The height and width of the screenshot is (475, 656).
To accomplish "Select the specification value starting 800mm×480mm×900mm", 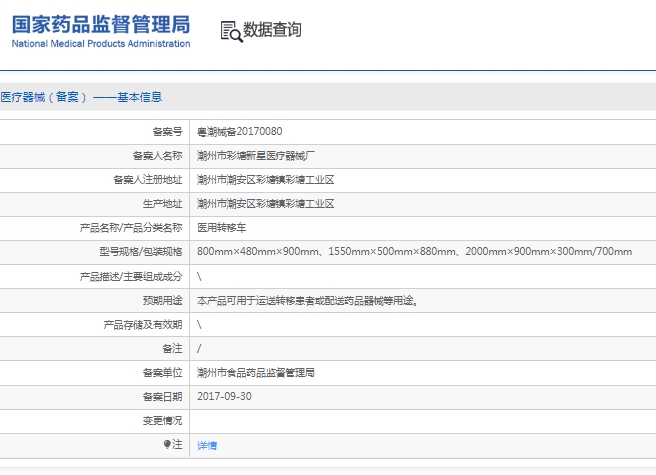I will [x=414, y=252].
